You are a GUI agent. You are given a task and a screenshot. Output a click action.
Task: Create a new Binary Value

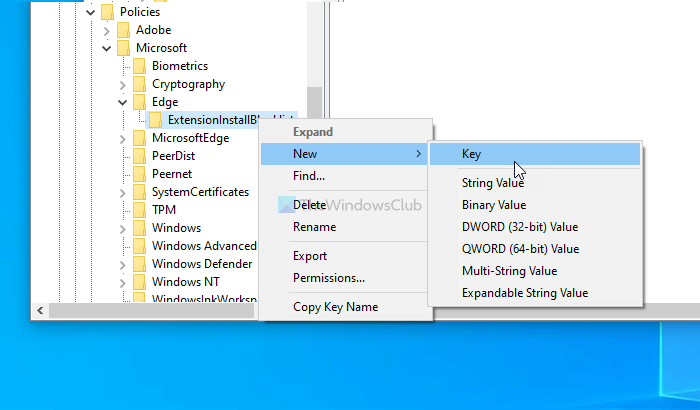pyautogui.click(x=535, y=205)
